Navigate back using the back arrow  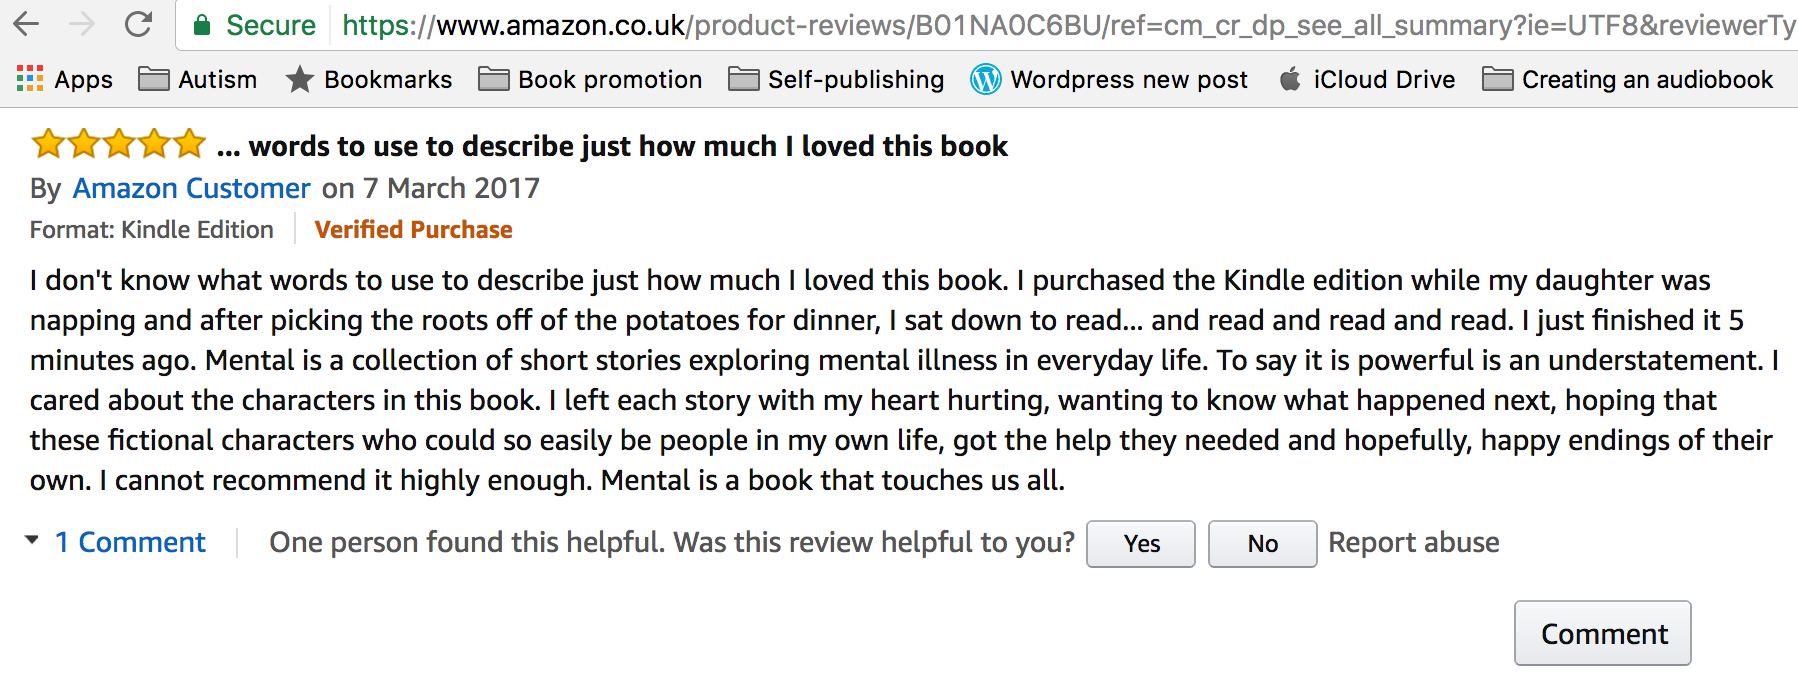(x=25, y=25)
